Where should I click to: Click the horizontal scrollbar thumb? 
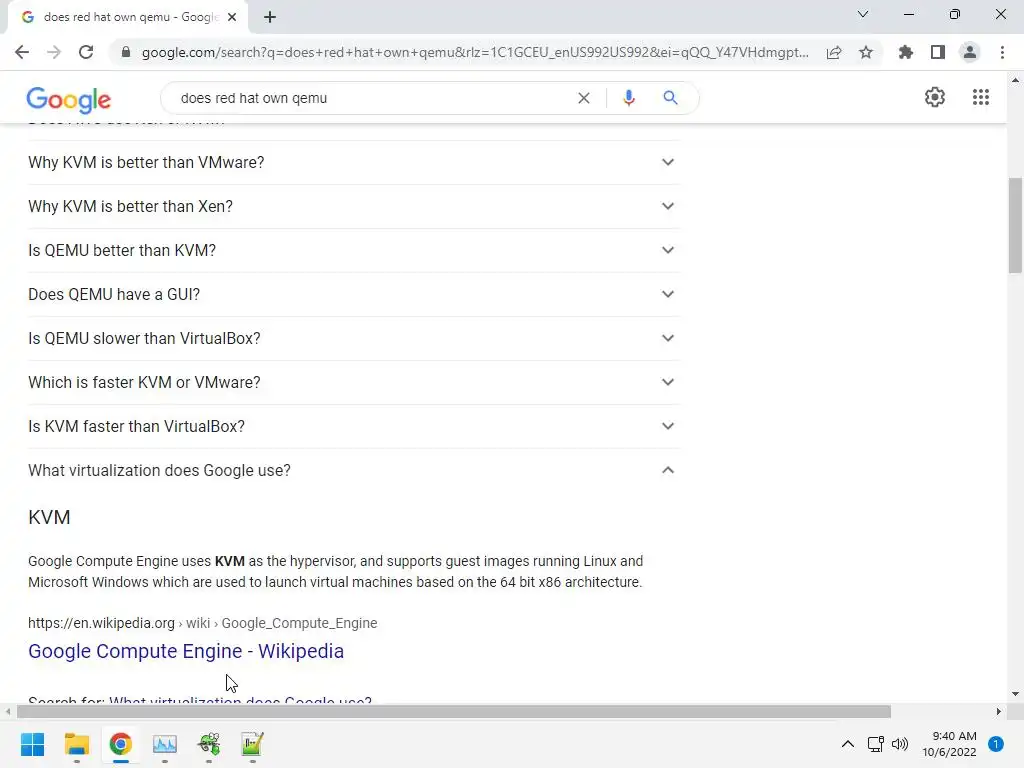click(x=454, y=711)
